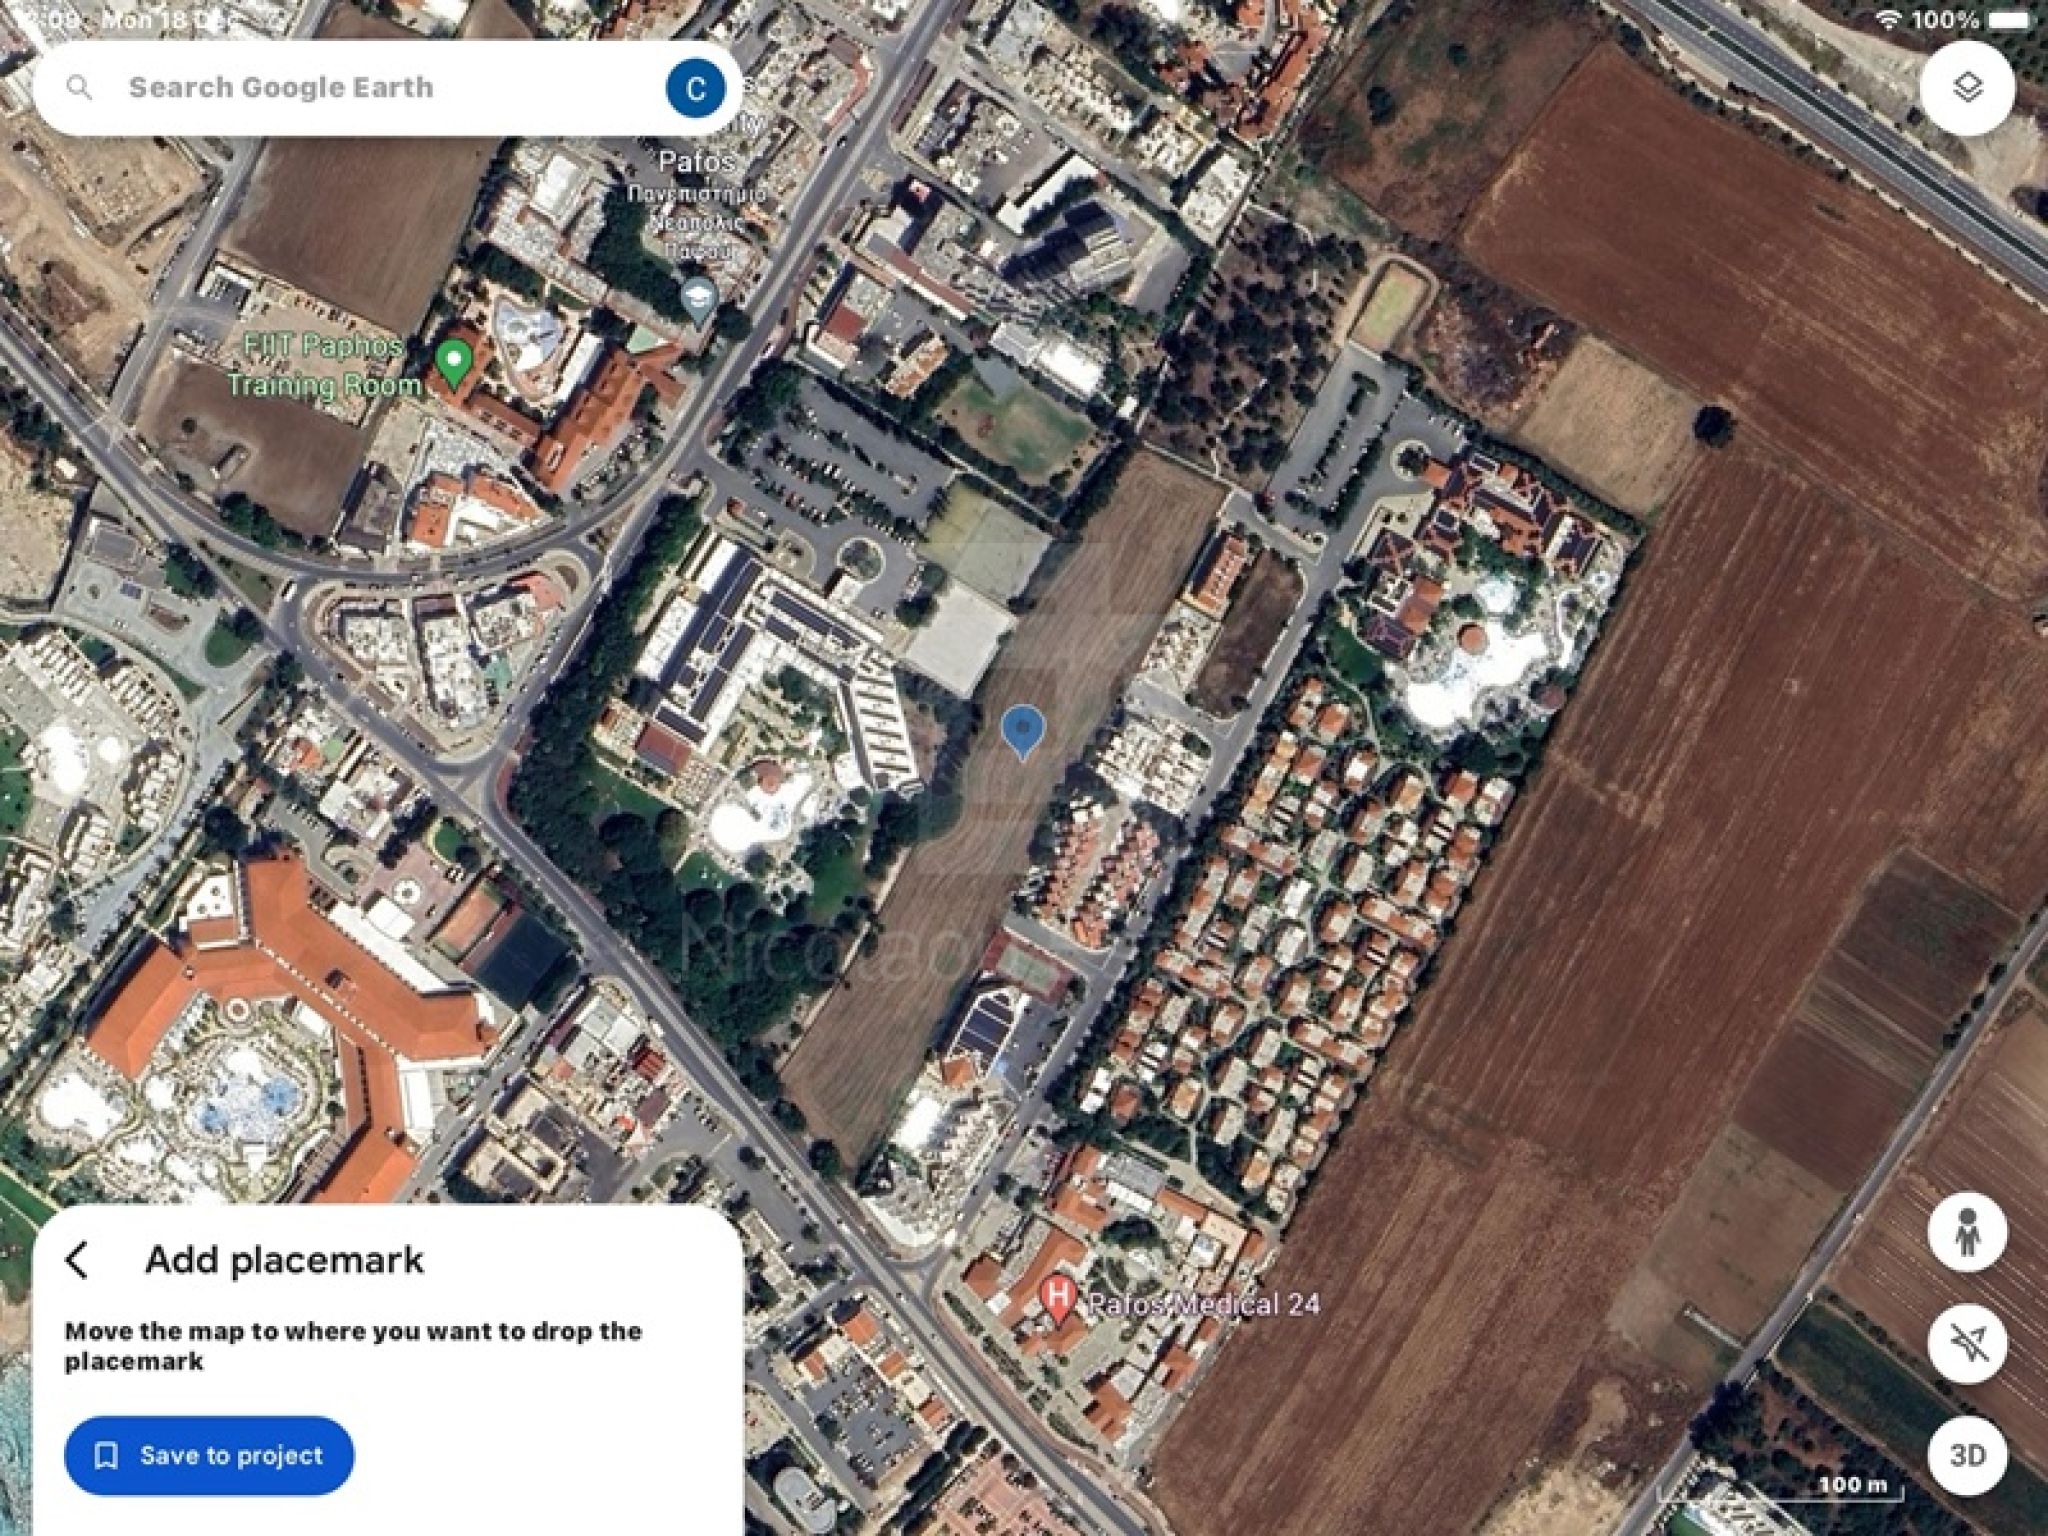The image size is (2048, 1536).
Task: Tap the Wi-Fi status icon
Action: (1888, 19)
